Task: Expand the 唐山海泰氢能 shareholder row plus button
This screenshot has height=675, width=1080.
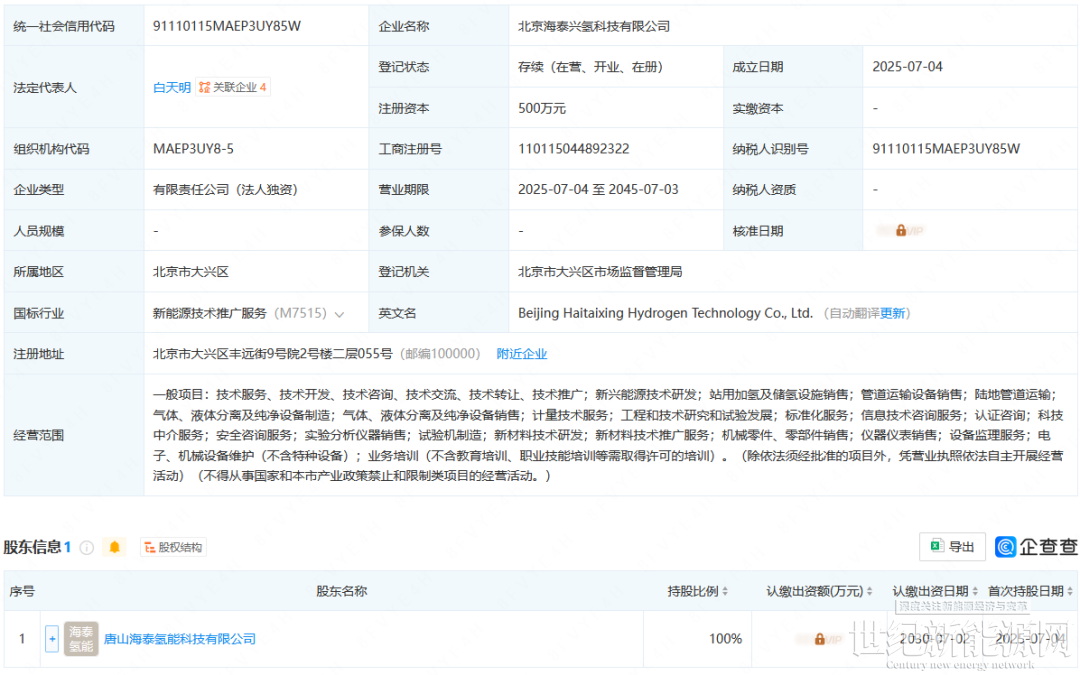Action: 52,639
